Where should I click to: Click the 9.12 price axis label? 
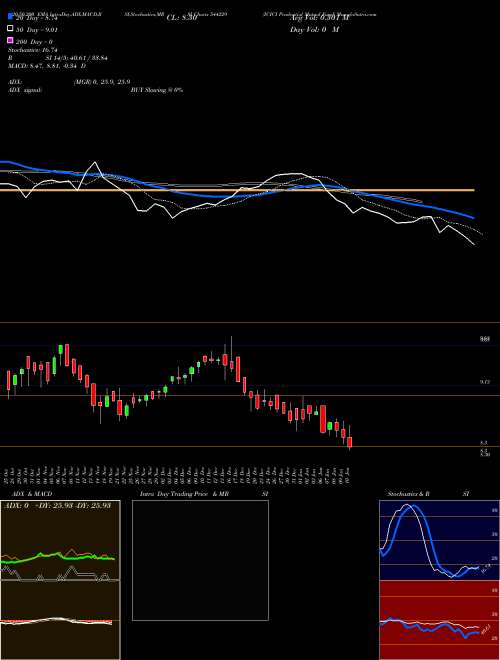tap(484, 382)
